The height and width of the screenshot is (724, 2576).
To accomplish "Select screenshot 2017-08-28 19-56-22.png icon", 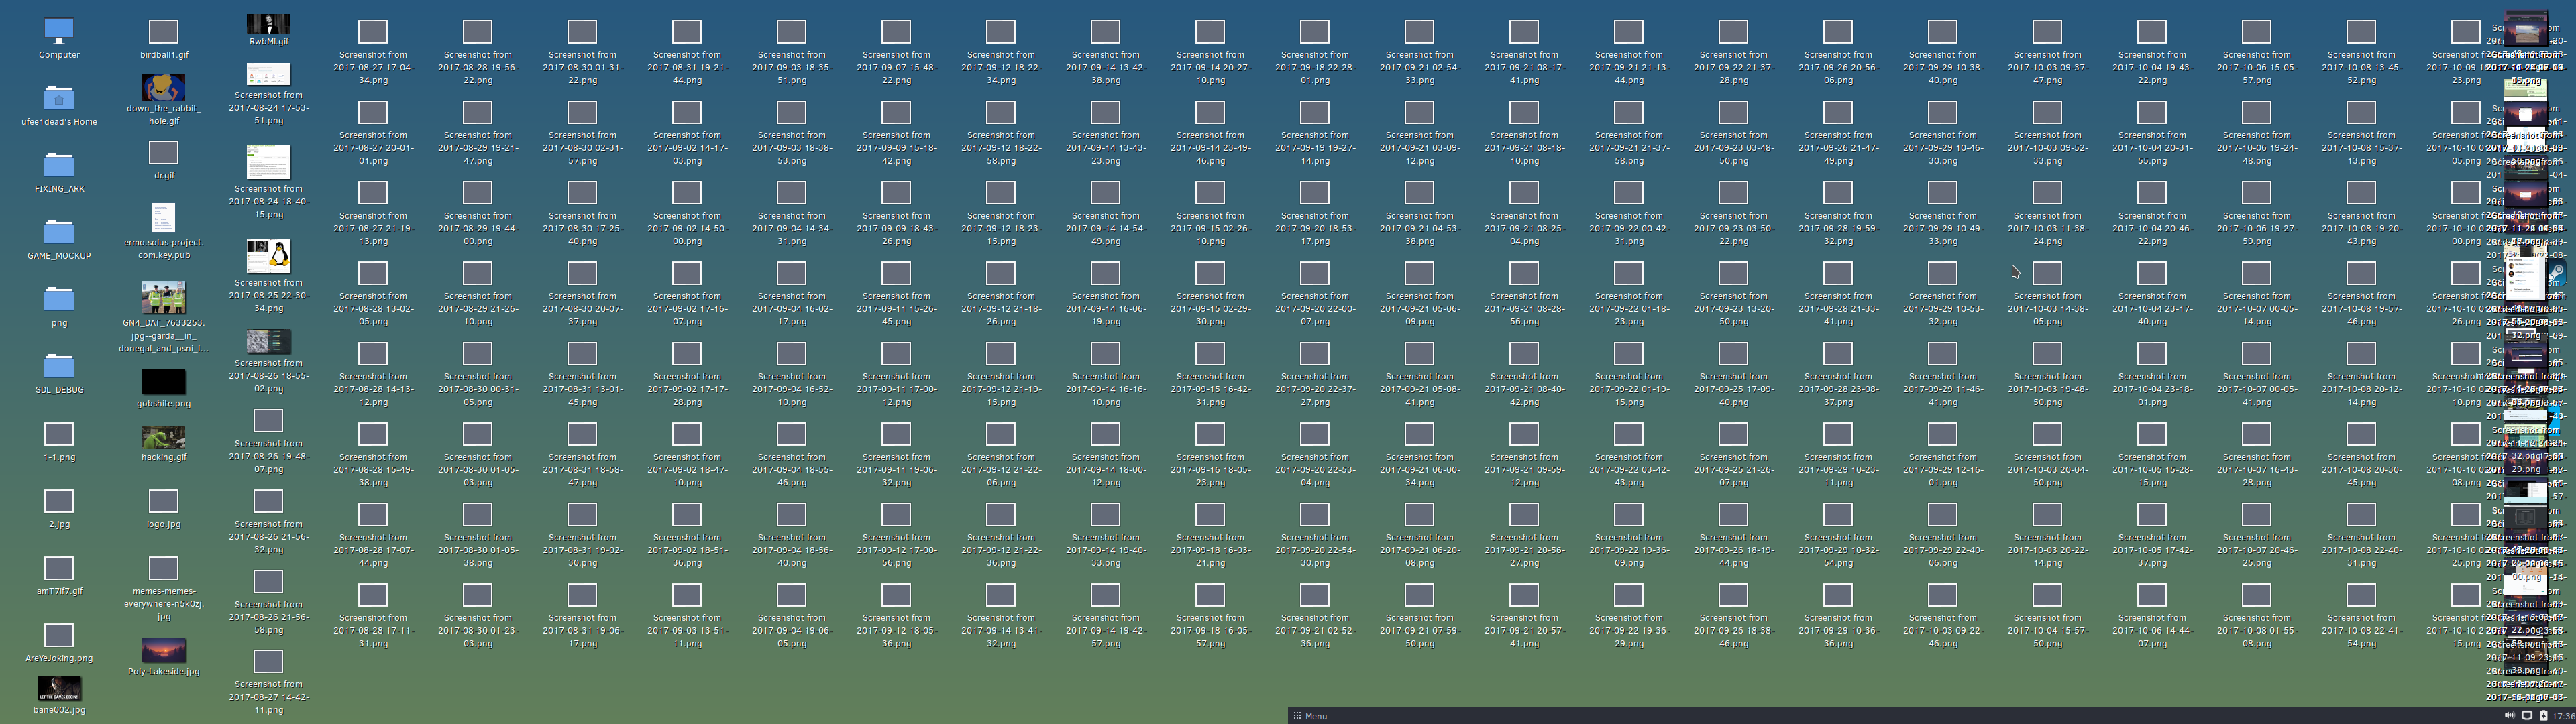I will coord(478,32).
